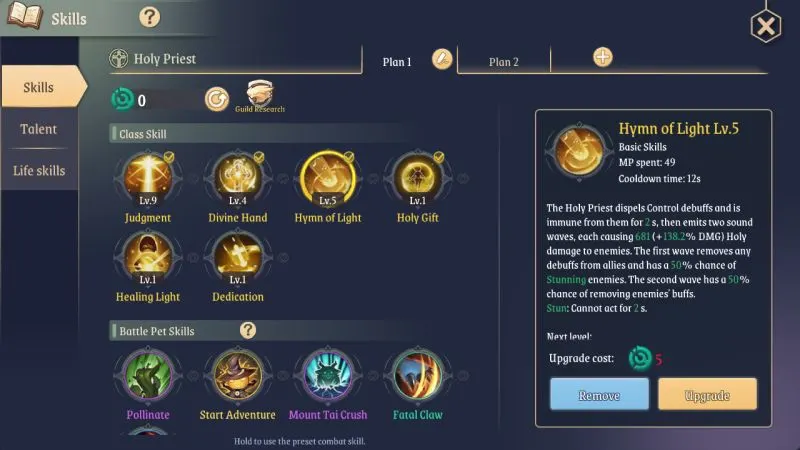
Task: Select the Judgment skill icon
Action: tap(148, 178)
